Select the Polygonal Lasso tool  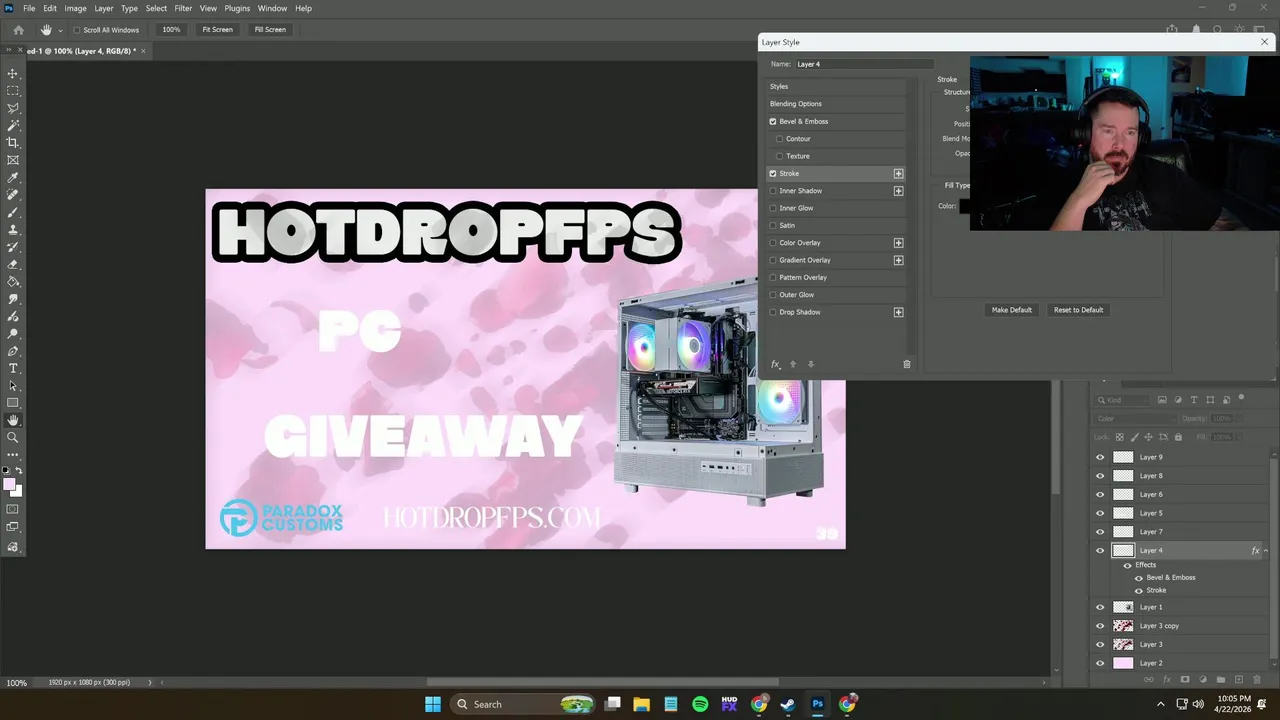pos(13,108)
